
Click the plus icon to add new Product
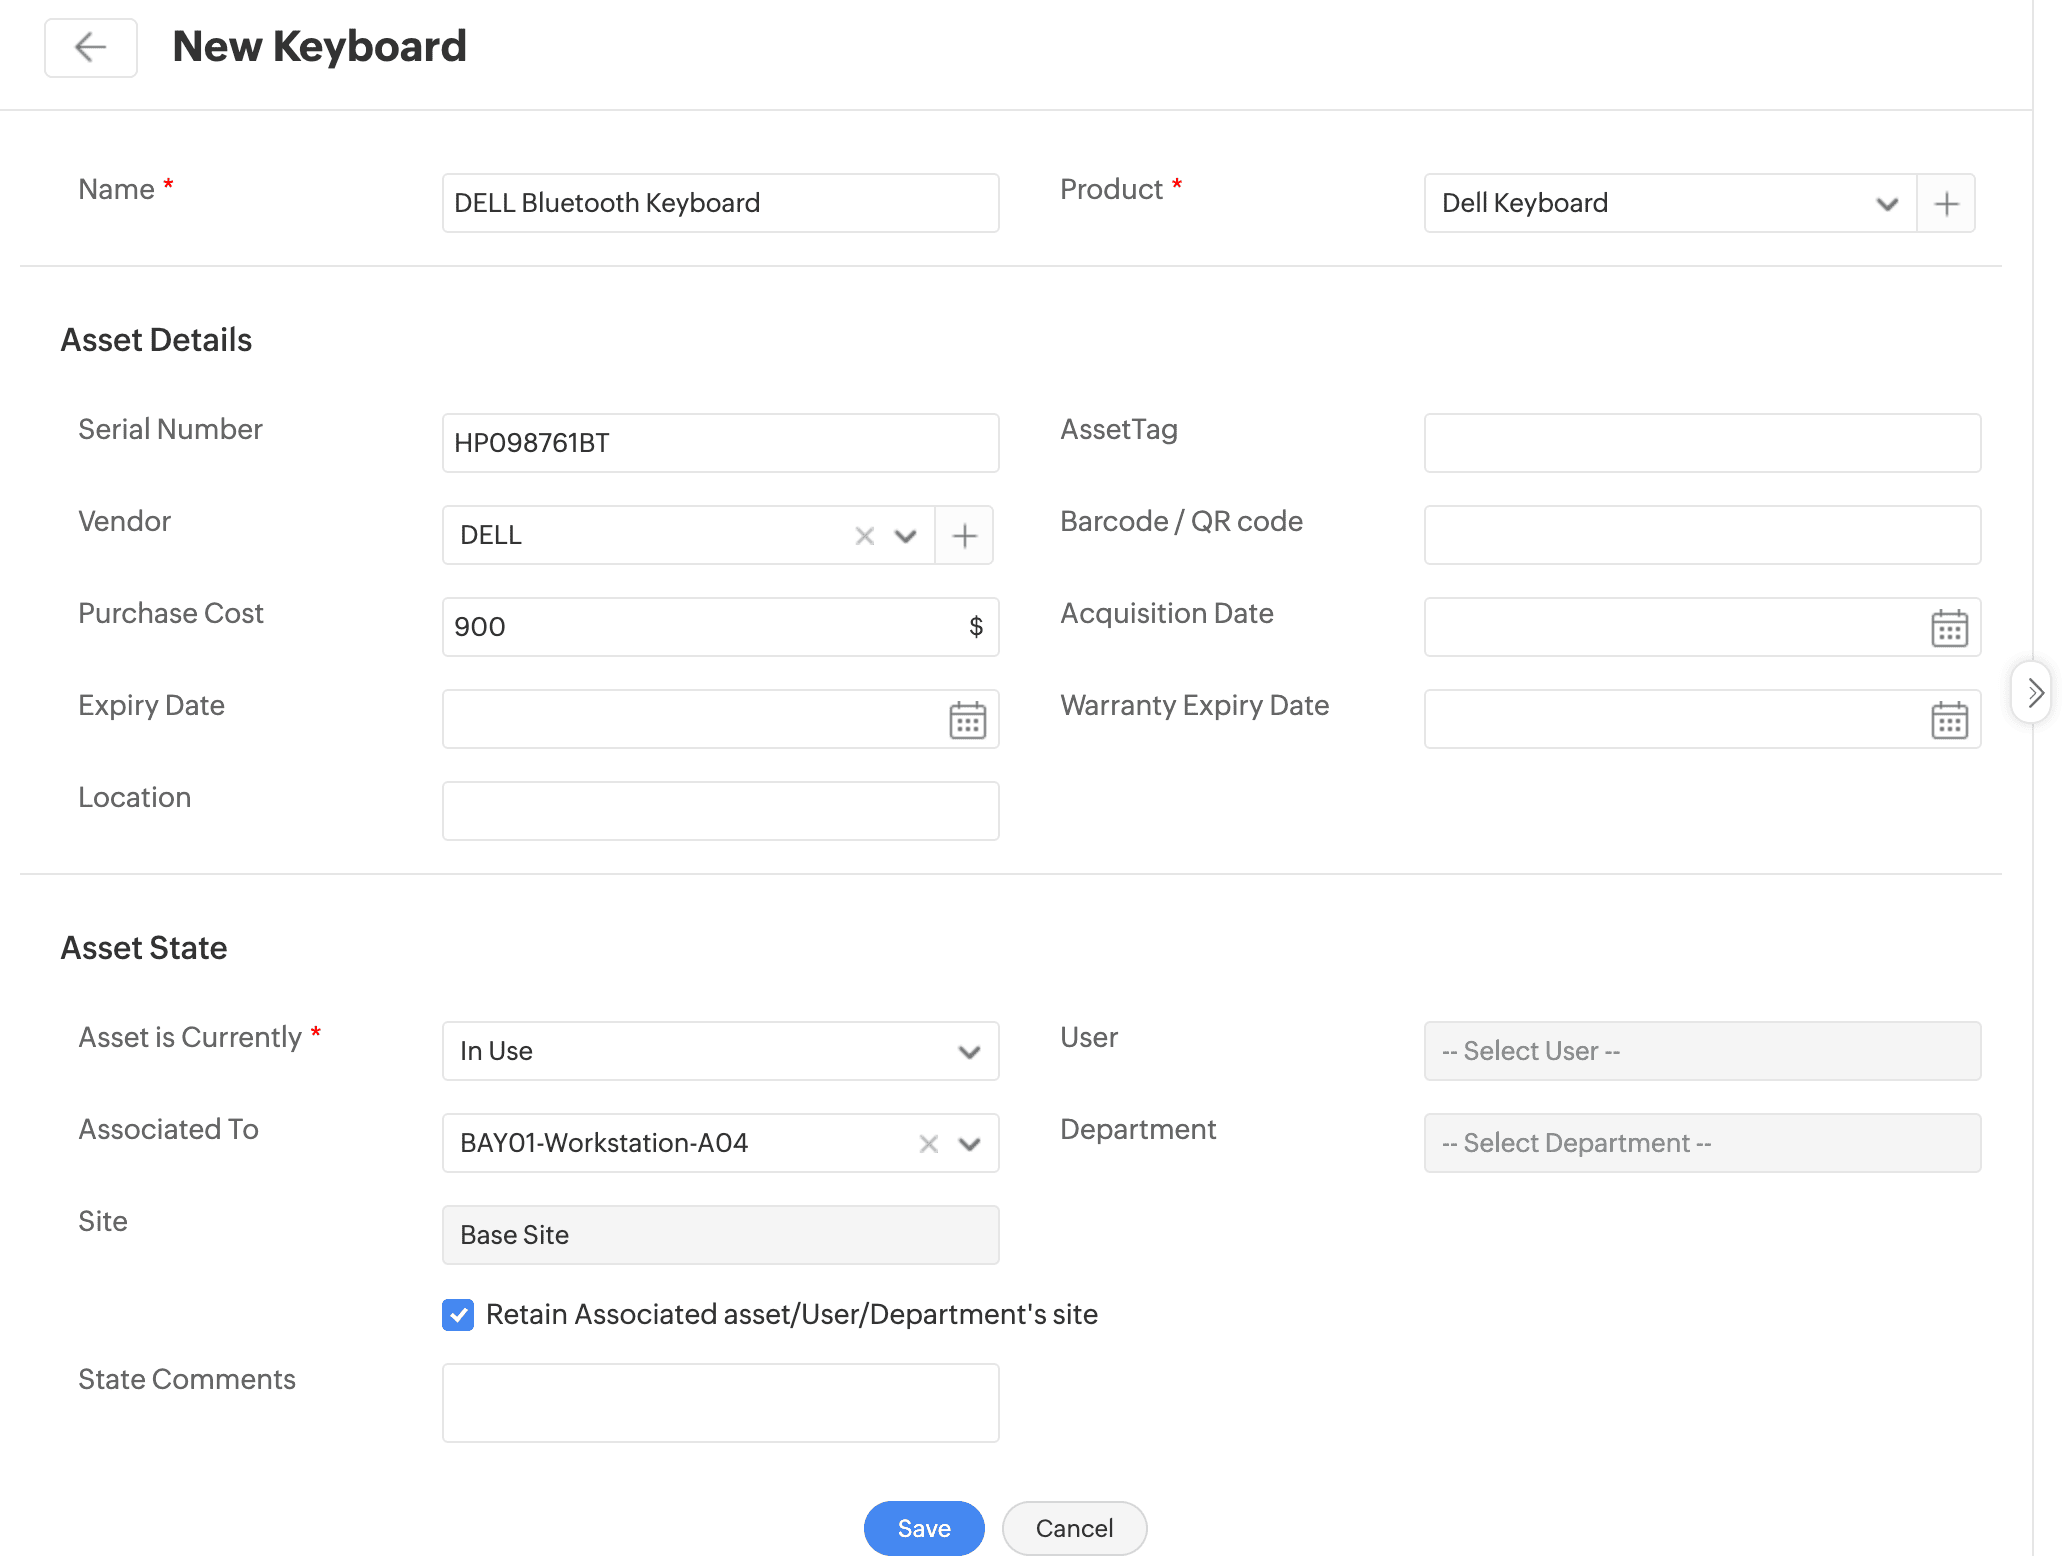(1946, 204)
